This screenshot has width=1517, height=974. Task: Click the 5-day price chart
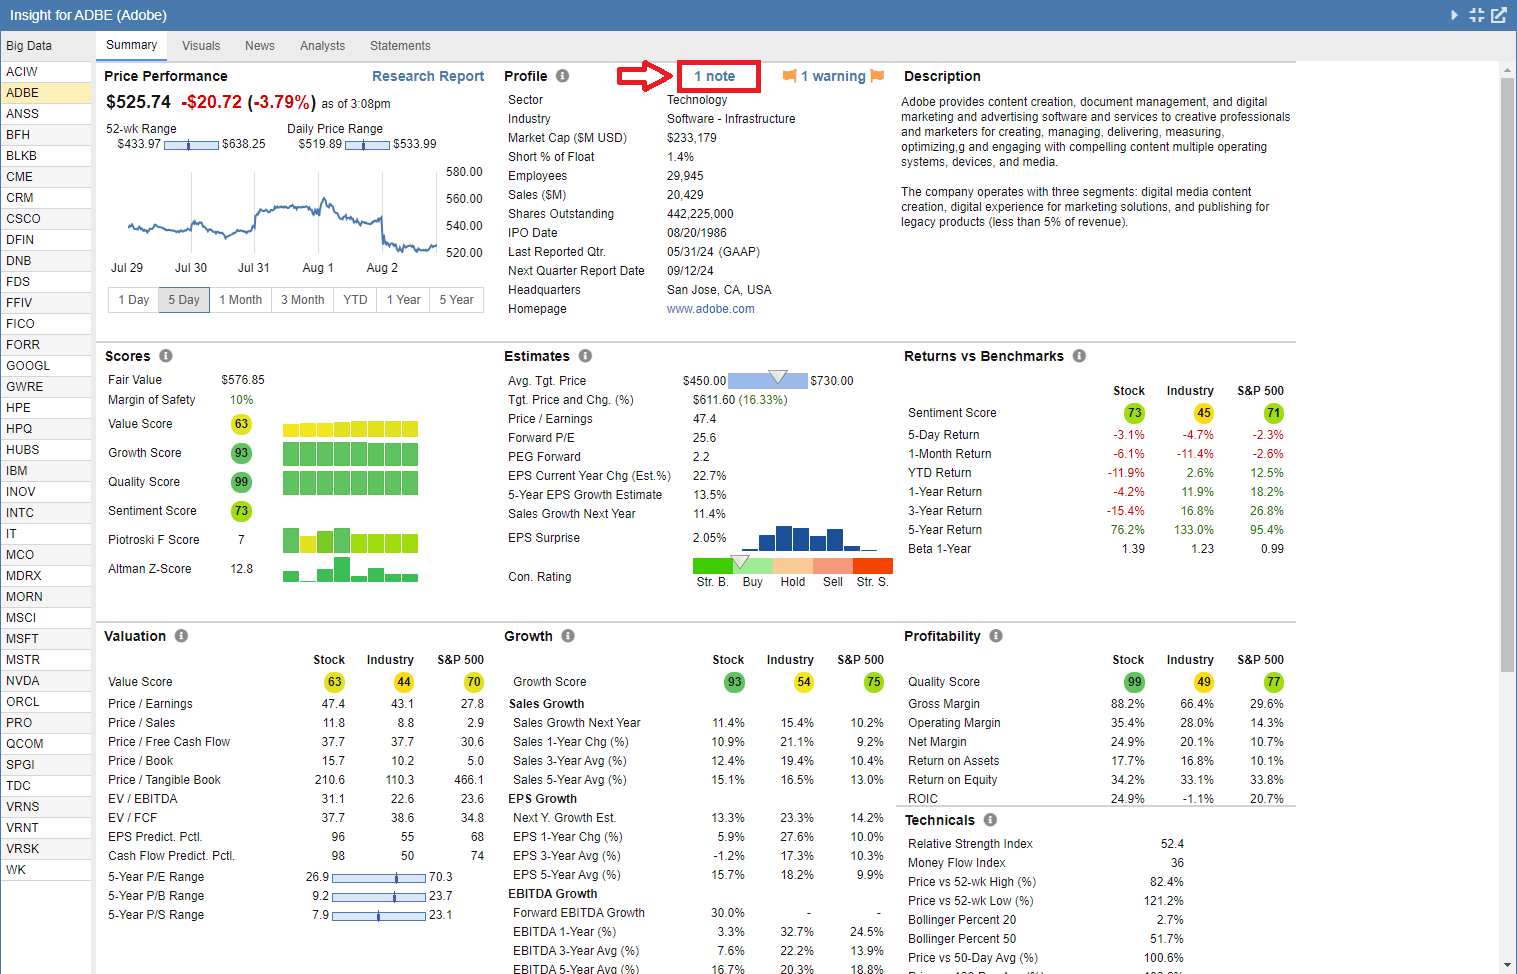point(280,215)
